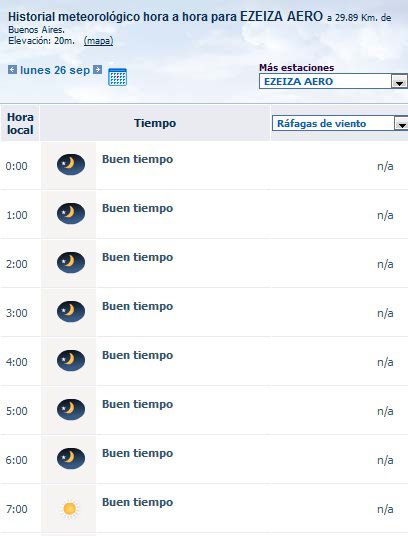Click the lunes 26 sep date link
Viewport: 408px width, 536px height.
click(x=55, y=70)
